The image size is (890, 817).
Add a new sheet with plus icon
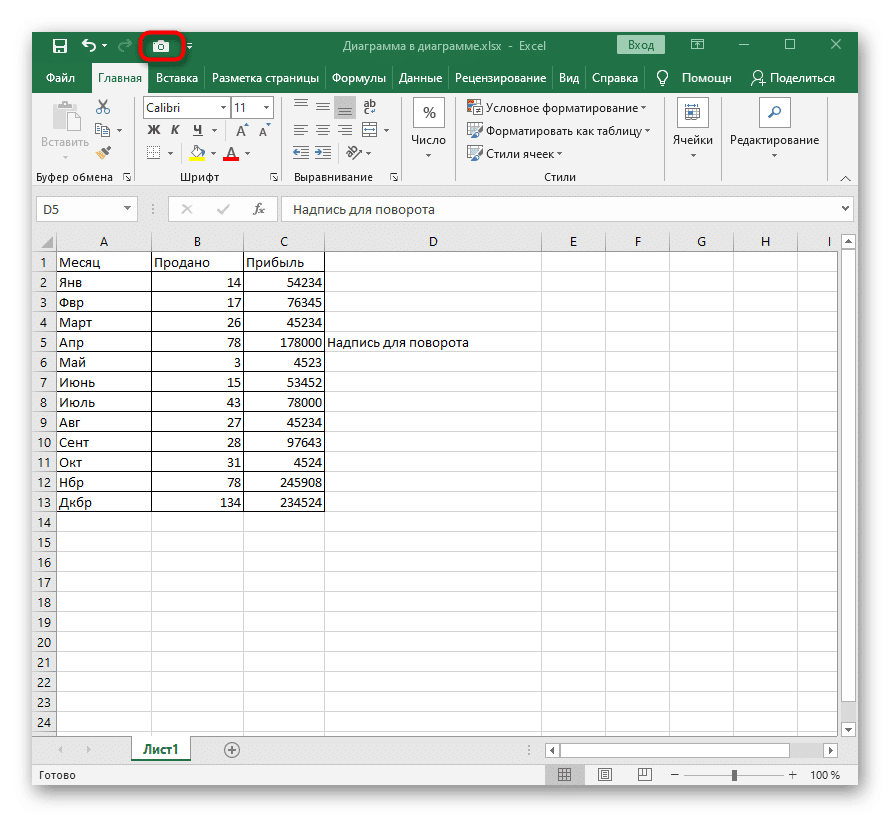click(x=232, y=749)
